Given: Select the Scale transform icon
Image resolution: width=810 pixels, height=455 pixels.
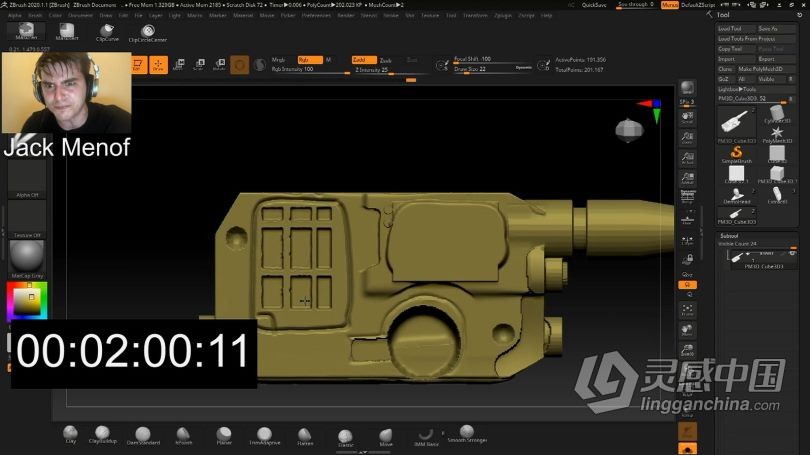Looking at the screenshot, I should [x=199, y=65].
